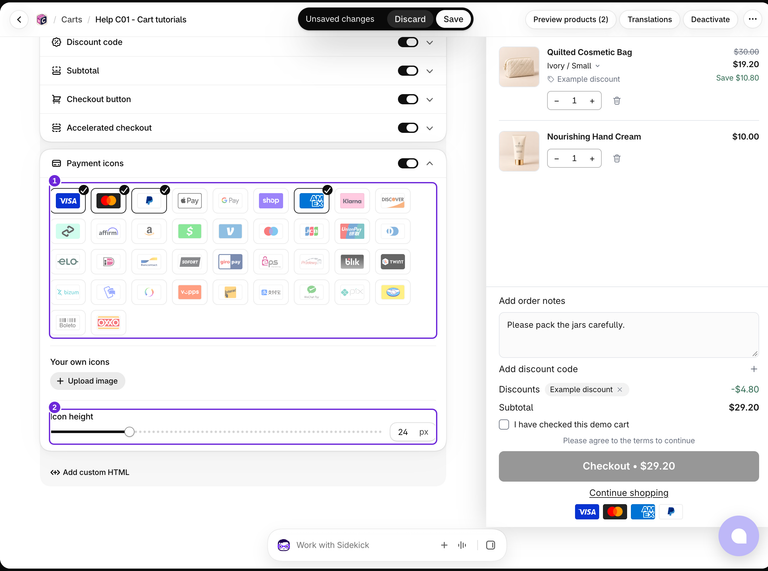Expand the Checkout button section chevron
The image size is (768, 571).
(x=430, y=99)
